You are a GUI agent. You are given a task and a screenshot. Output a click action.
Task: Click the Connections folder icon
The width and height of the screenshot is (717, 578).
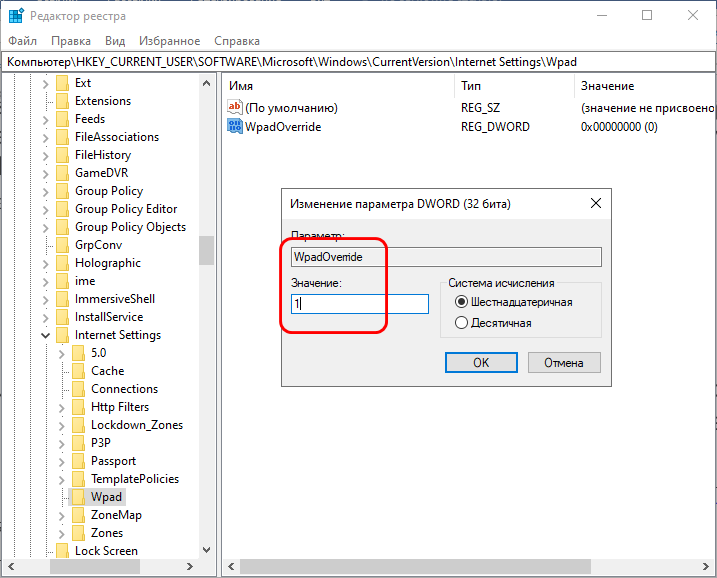(79, 389)
